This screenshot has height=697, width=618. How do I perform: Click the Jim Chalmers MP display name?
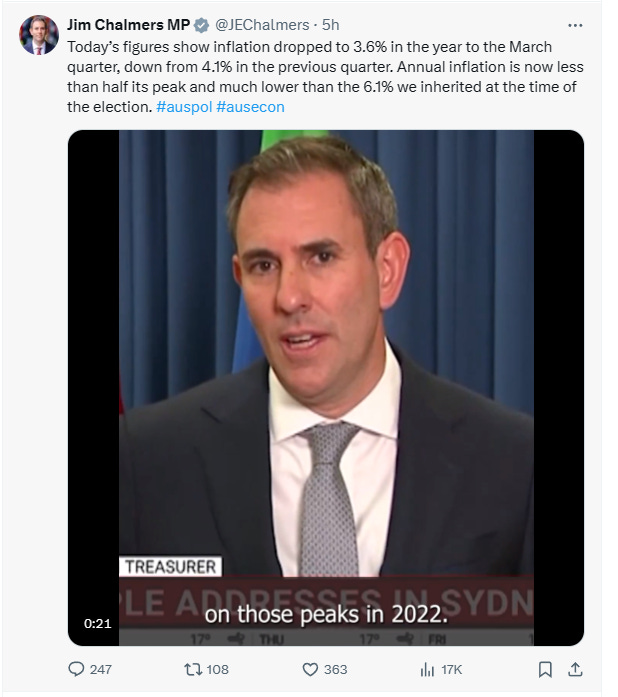coord(128,25)
